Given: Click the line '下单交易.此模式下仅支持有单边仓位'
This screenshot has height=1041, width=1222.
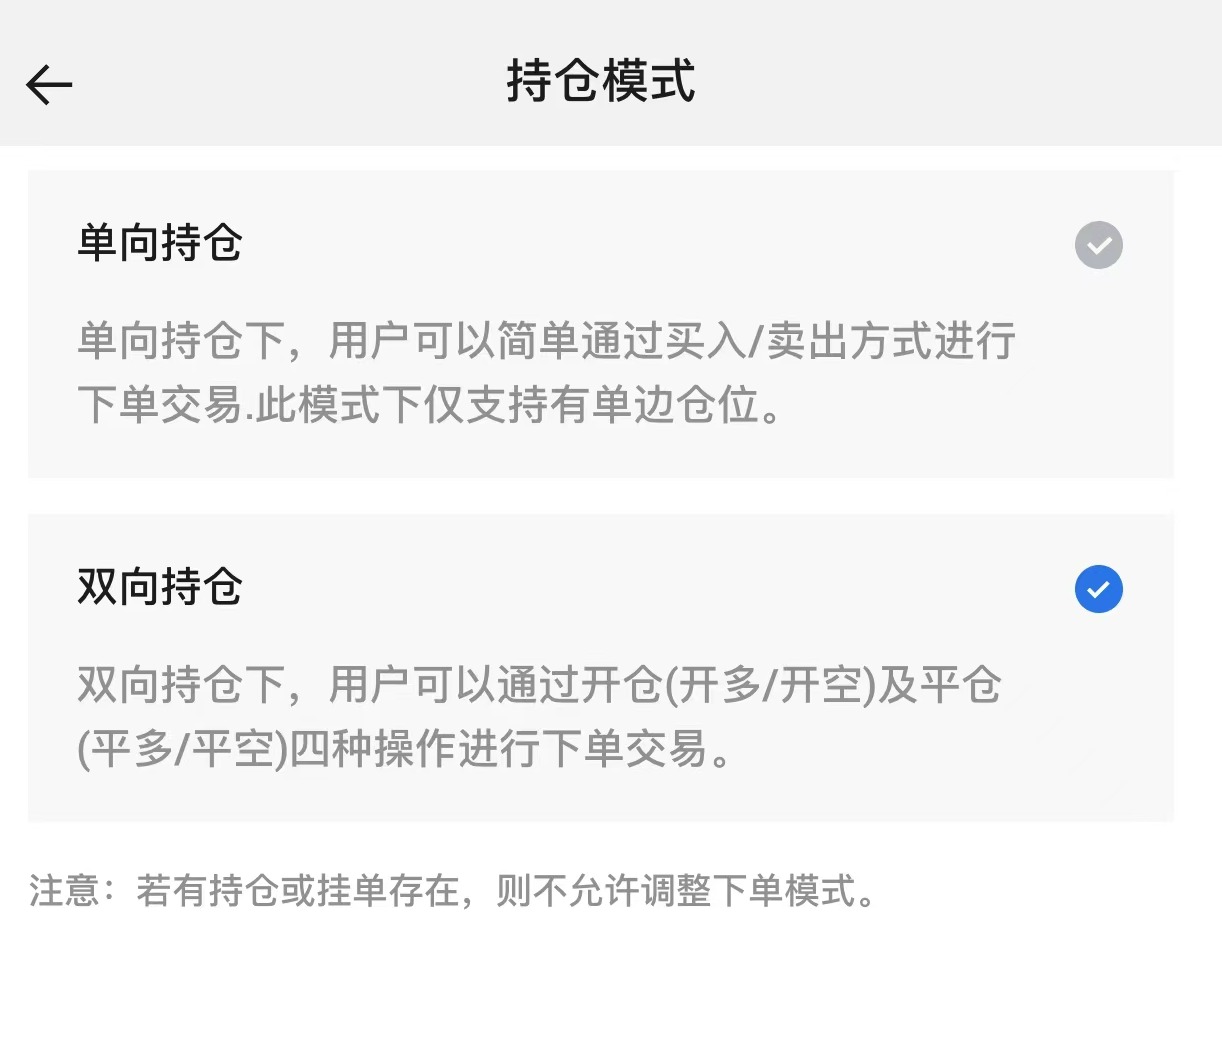Looking at the screenshot, I should tap(428, 405).
